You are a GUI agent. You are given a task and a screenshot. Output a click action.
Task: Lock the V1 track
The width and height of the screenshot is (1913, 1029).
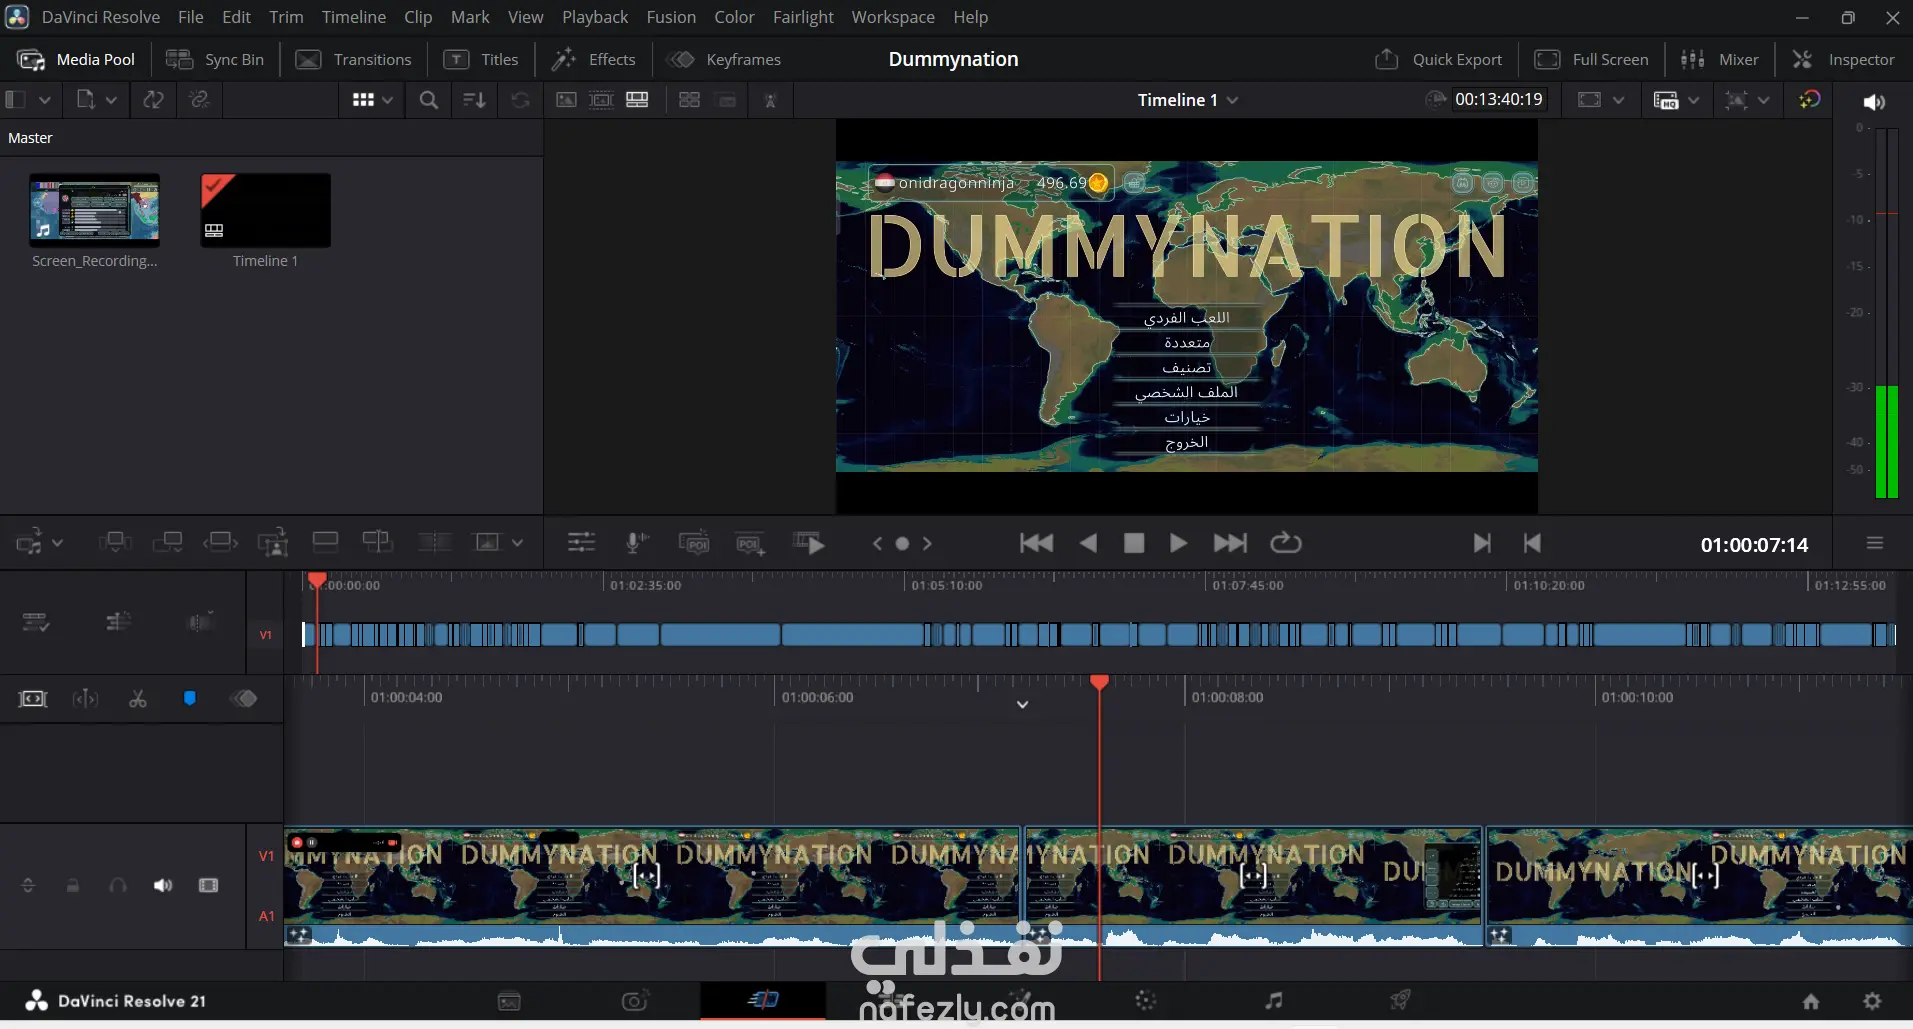pyautogui.click(x=73, y=886)
